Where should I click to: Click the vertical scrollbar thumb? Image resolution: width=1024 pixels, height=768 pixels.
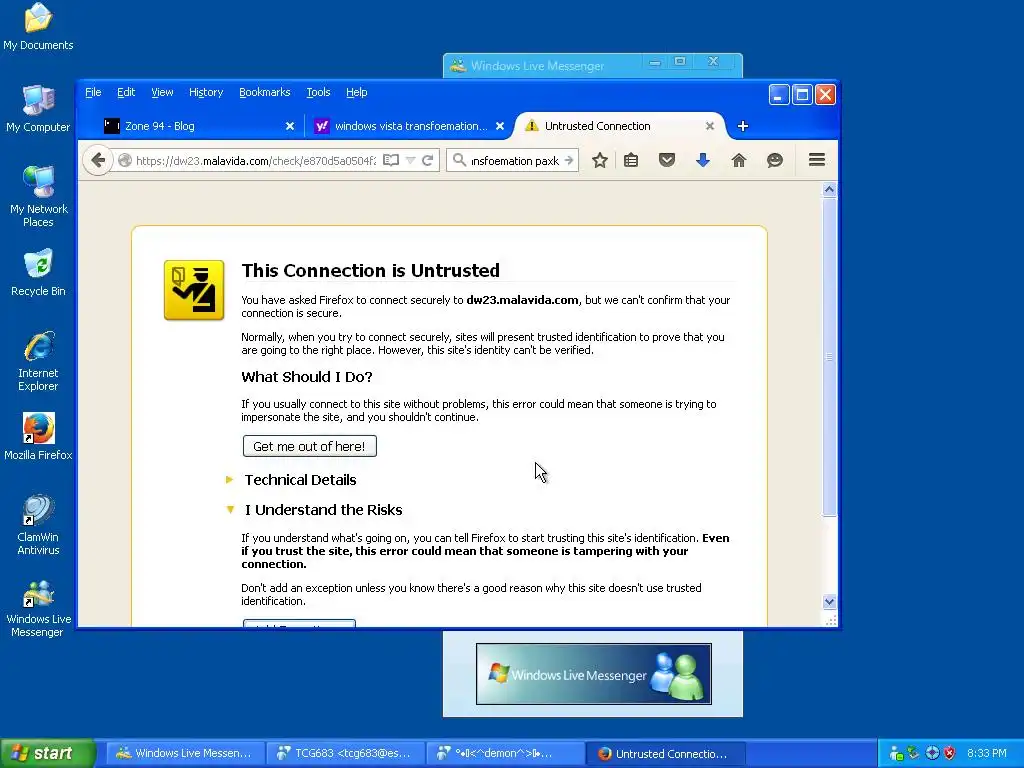pos(829,357)
